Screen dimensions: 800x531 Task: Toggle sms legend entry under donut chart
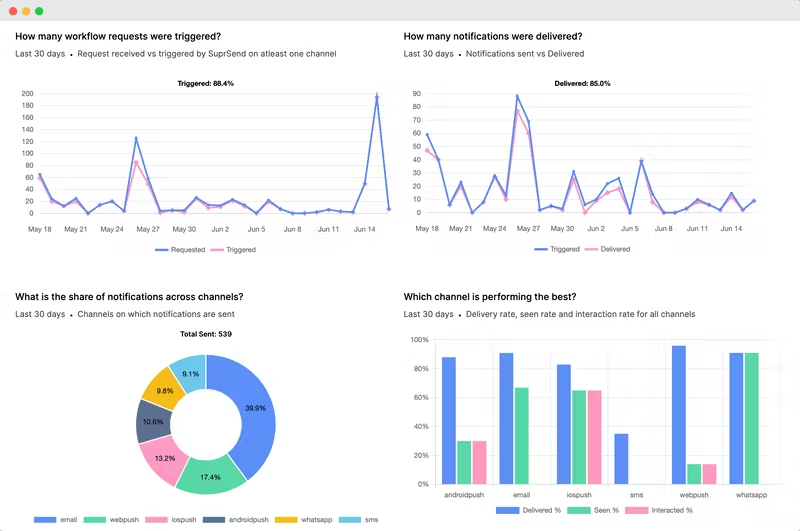click(x=359, y=520)
